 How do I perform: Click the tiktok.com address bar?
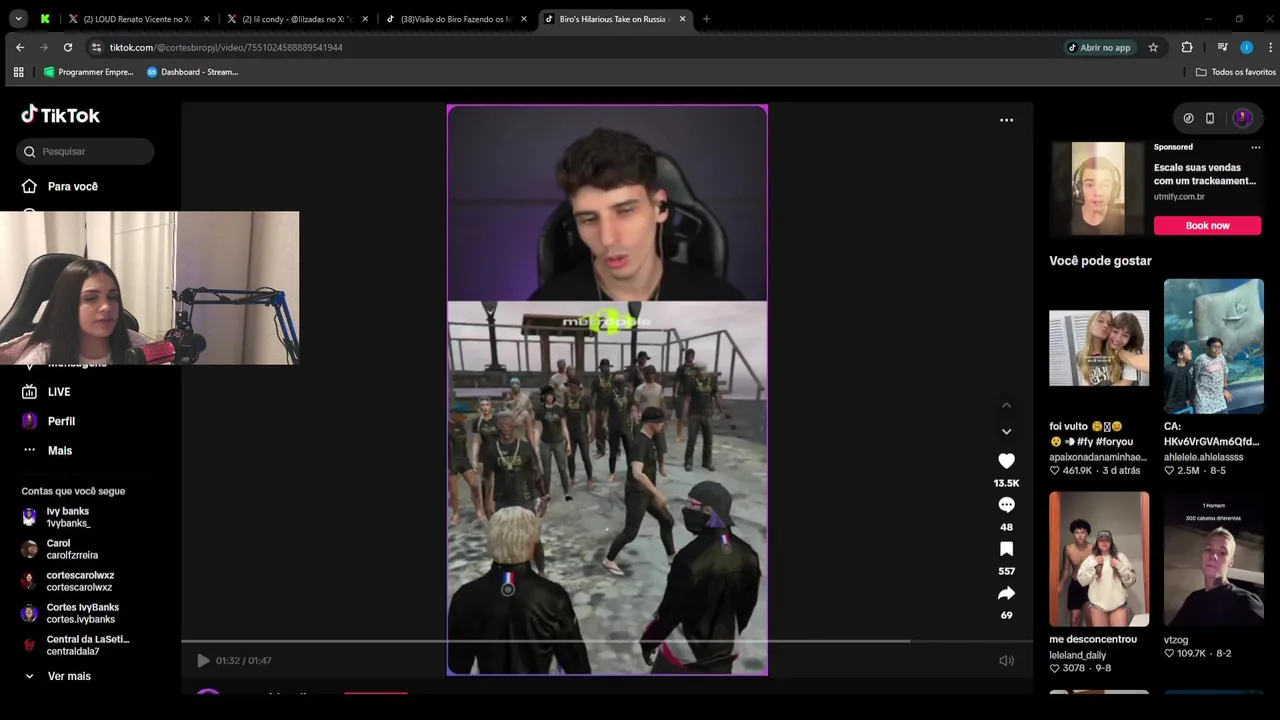580,47
